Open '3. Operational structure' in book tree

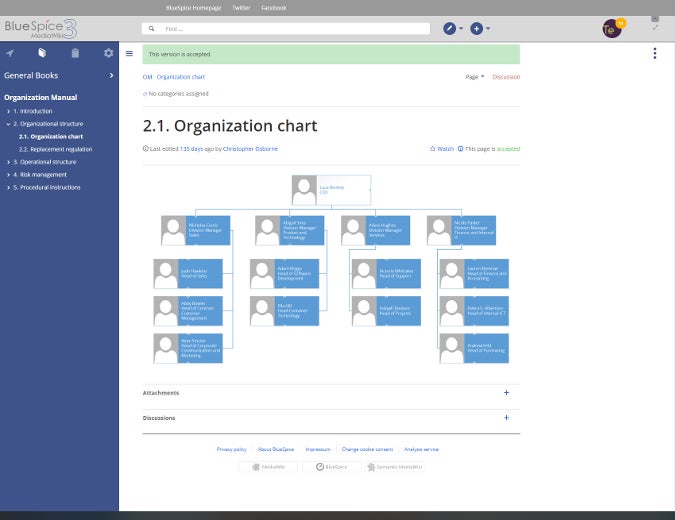click(48, 161)
